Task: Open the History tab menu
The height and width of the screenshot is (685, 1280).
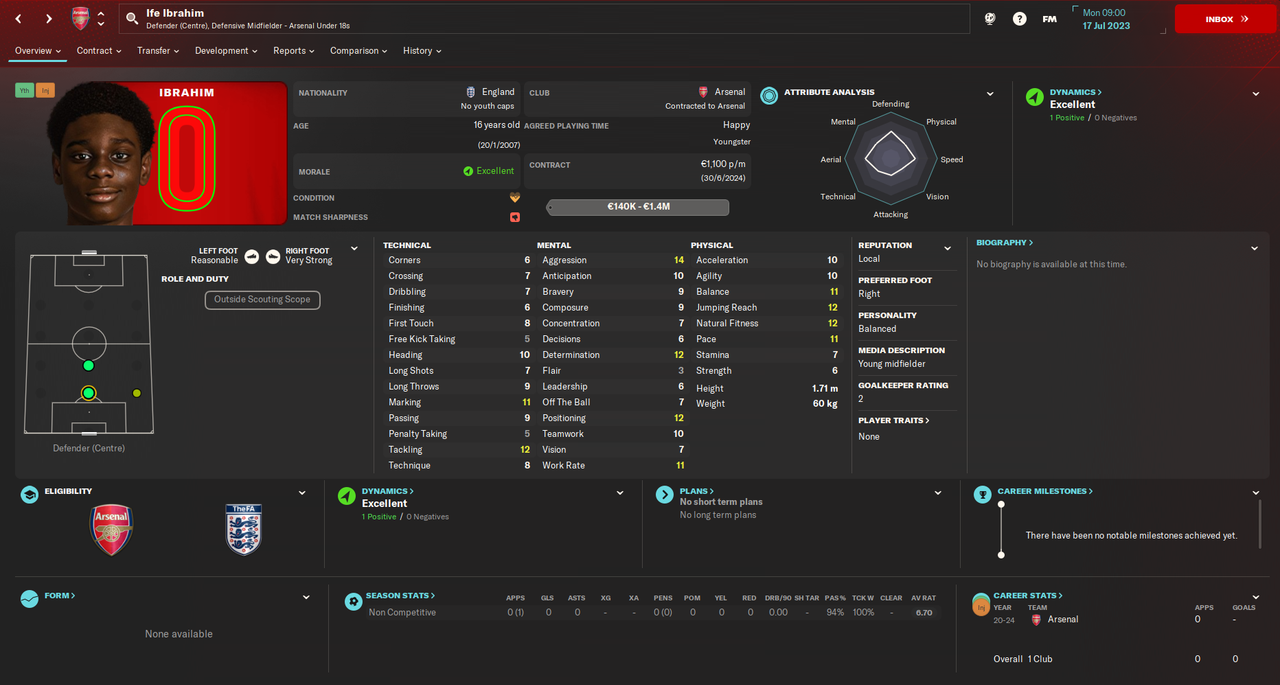Action: pos(422,51)
